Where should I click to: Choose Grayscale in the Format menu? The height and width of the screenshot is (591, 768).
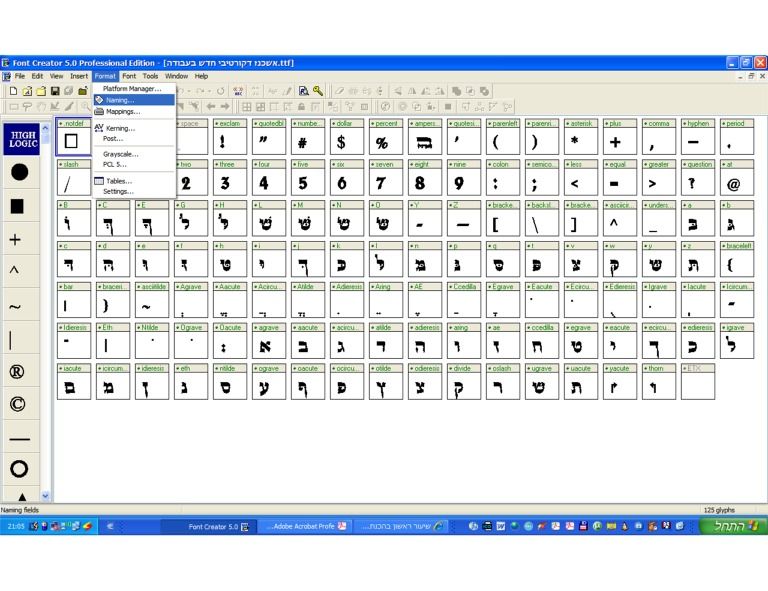(x=134, y=154)
